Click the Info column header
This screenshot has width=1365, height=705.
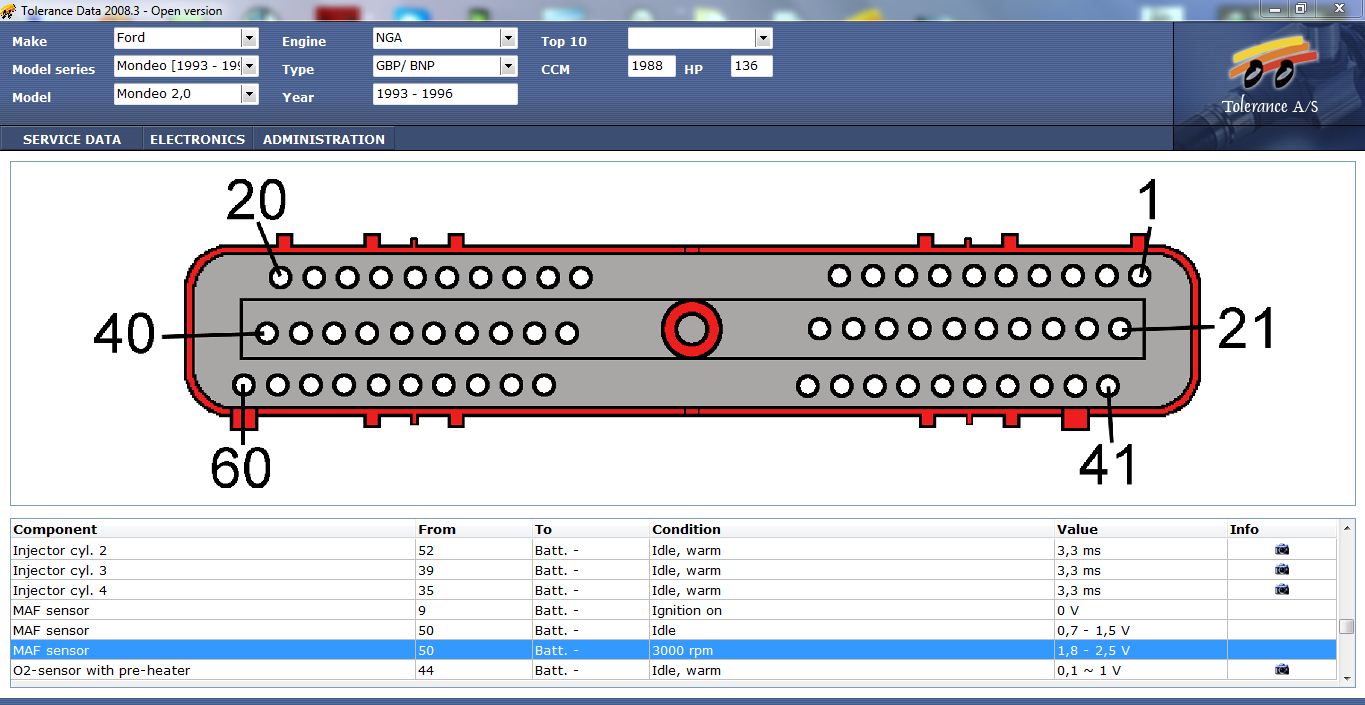[1282, 529]
